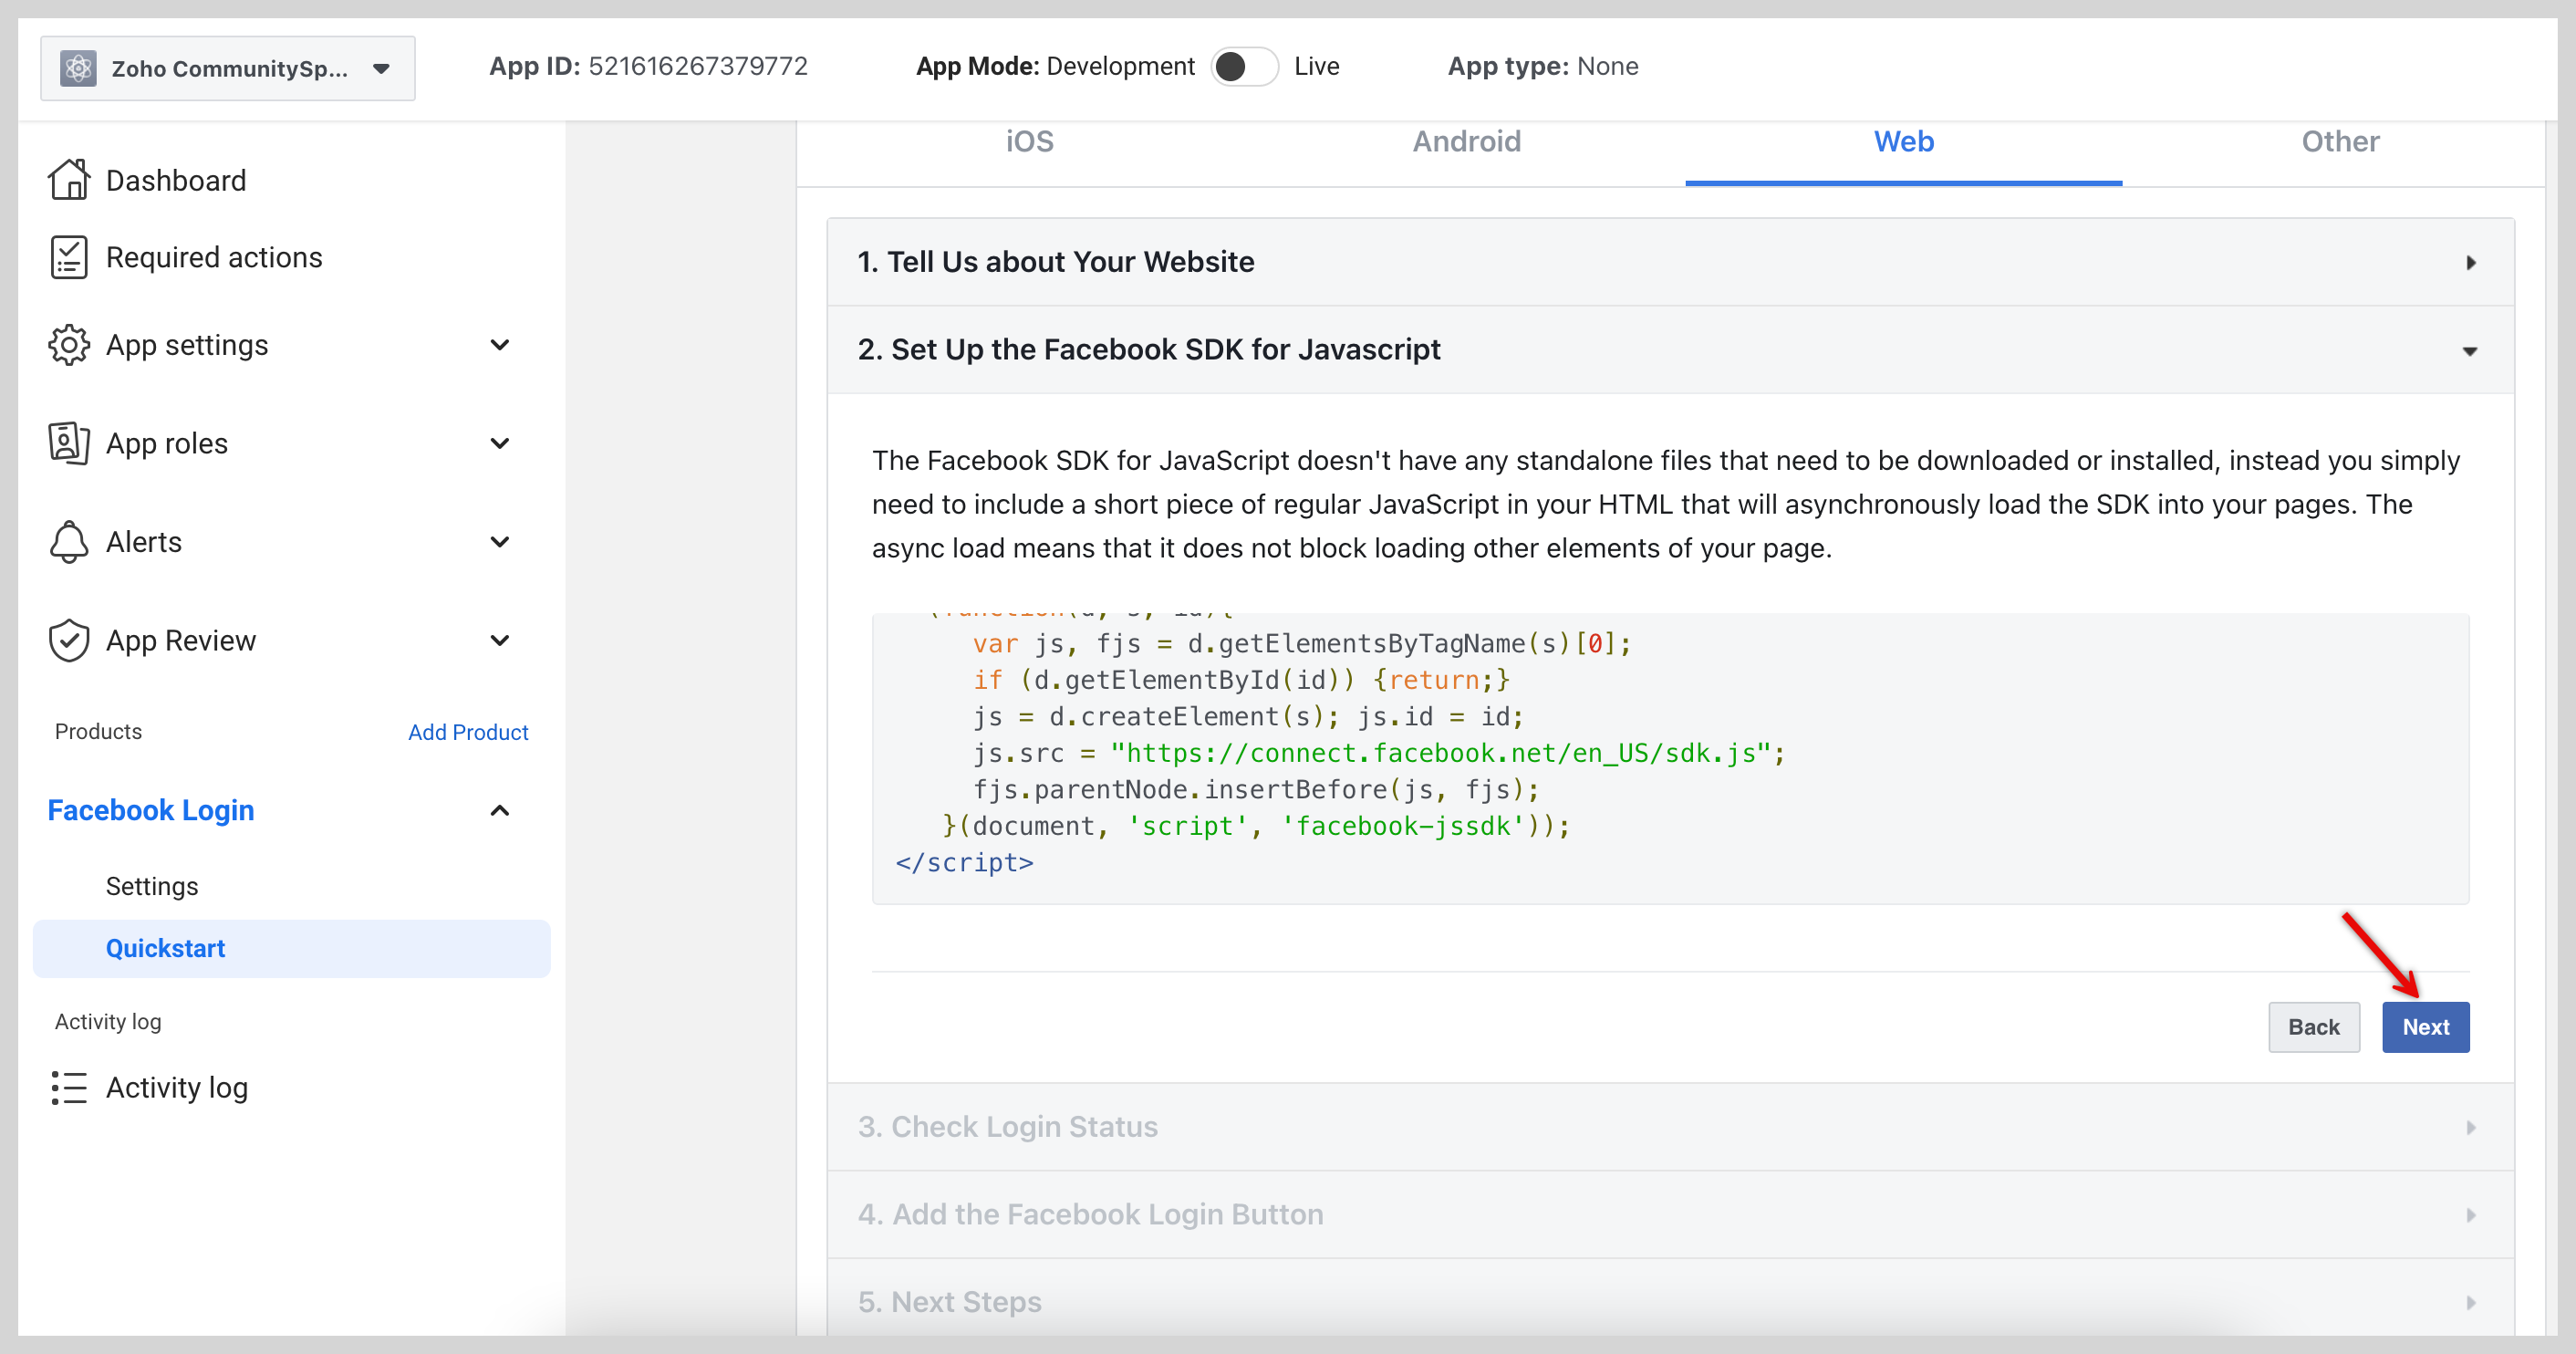This screenshot has height=1354, width=2576.
Task: Open Facebook Login Settings item
Action: tap(152, 886)
